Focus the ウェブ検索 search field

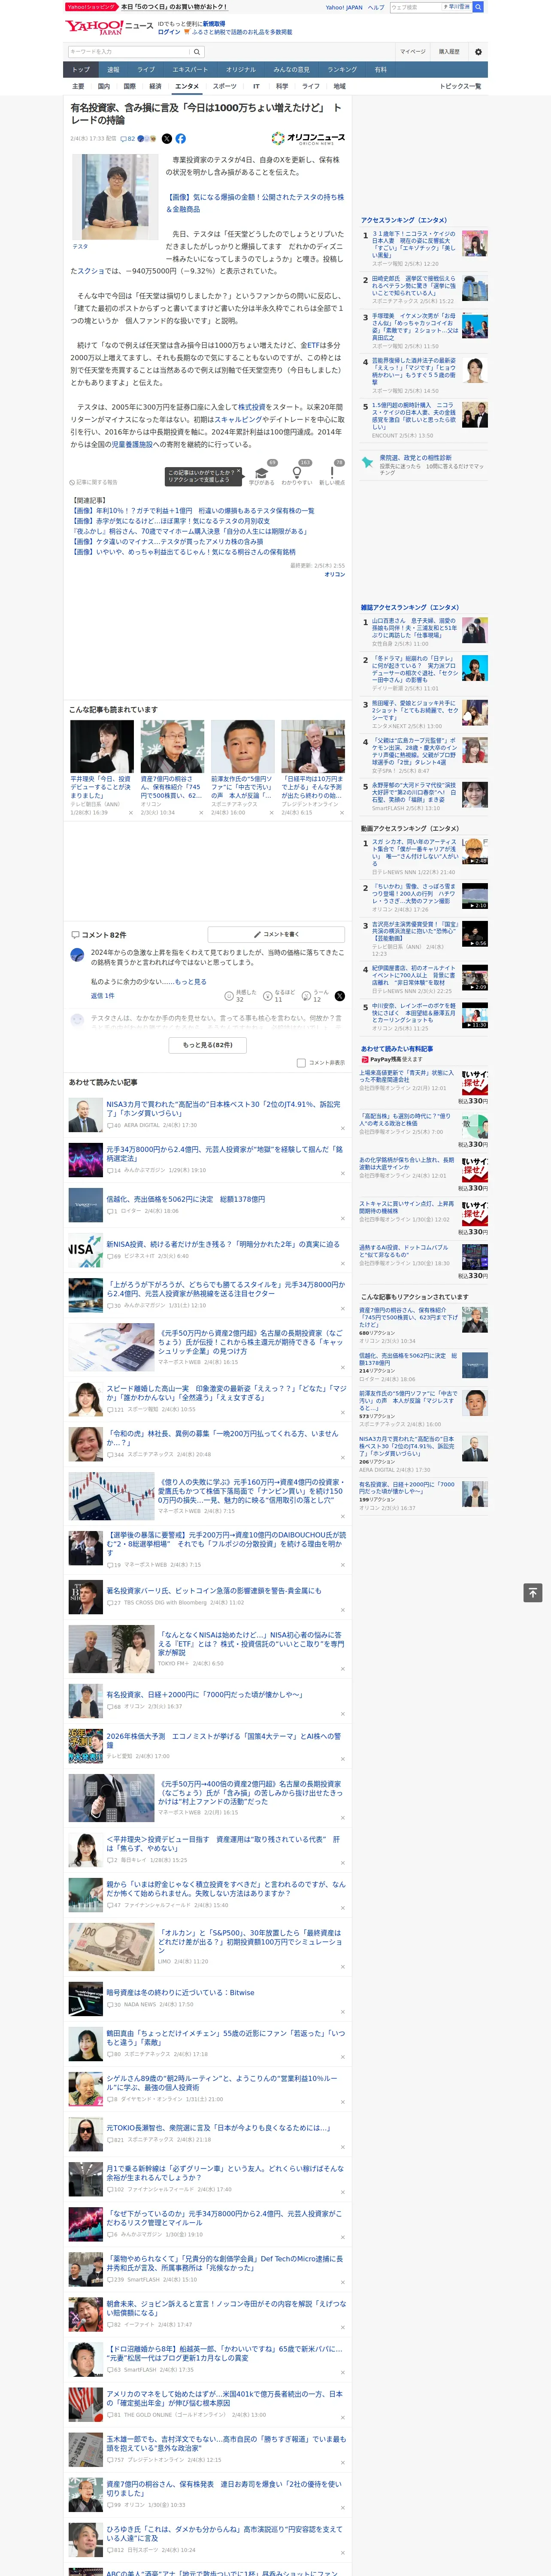pyautogui.click(x=416, y=7)
